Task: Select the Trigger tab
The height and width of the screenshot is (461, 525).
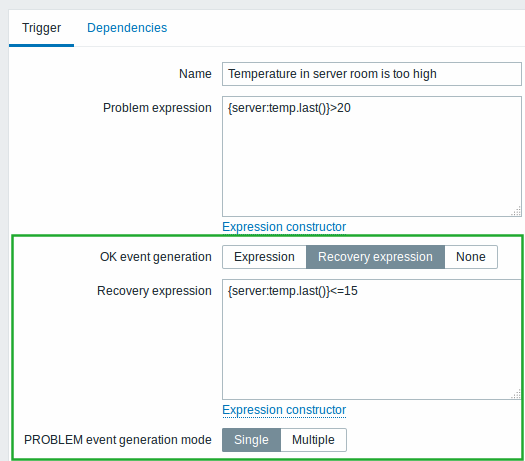Action: 42,28
